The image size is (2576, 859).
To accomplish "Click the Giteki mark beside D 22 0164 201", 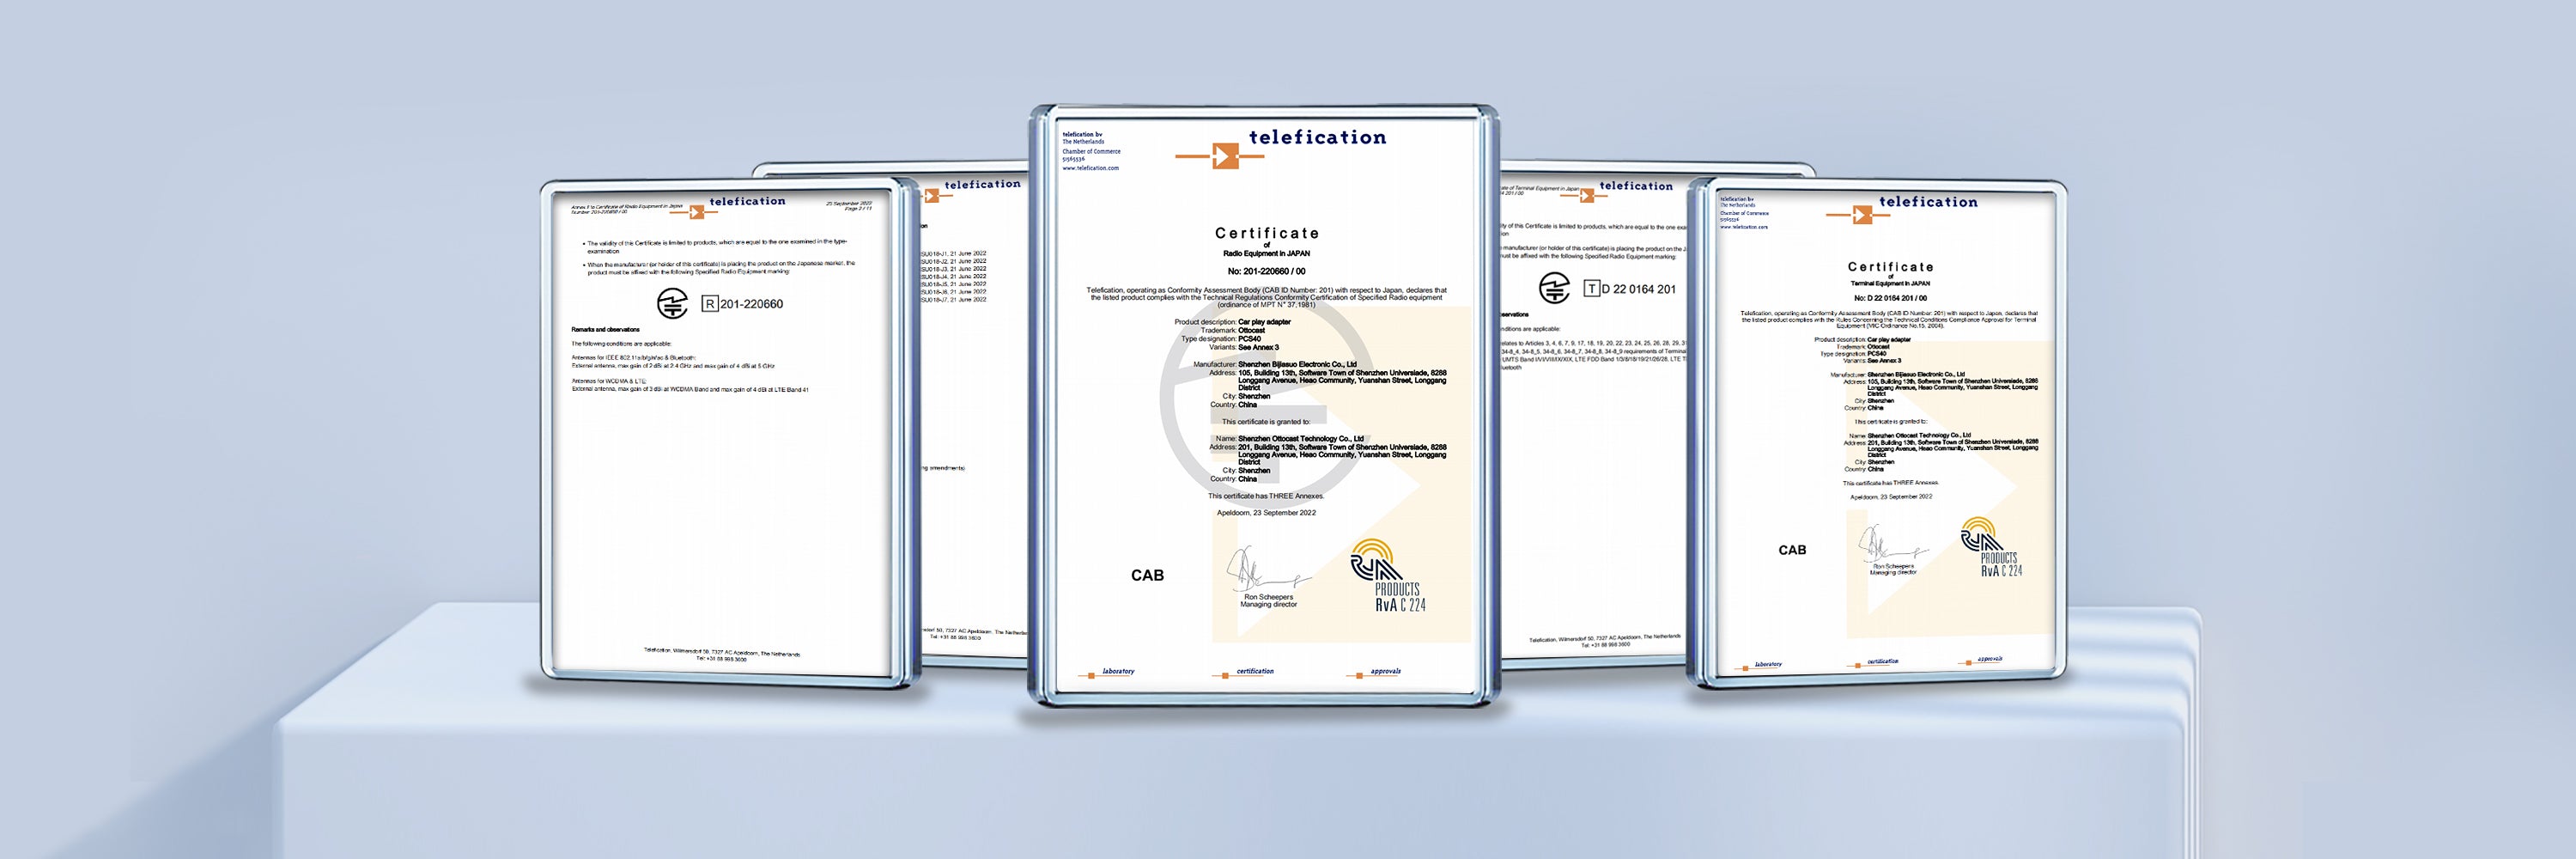I will click(x=1553, y=288).
